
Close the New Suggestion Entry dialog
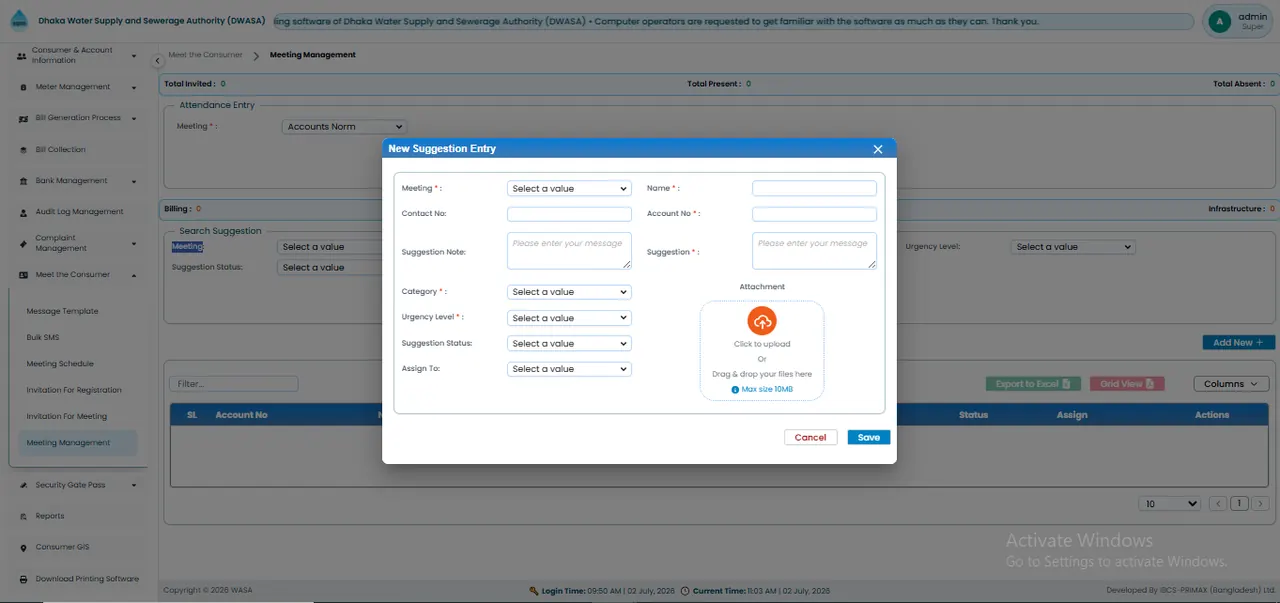point(878,149)
